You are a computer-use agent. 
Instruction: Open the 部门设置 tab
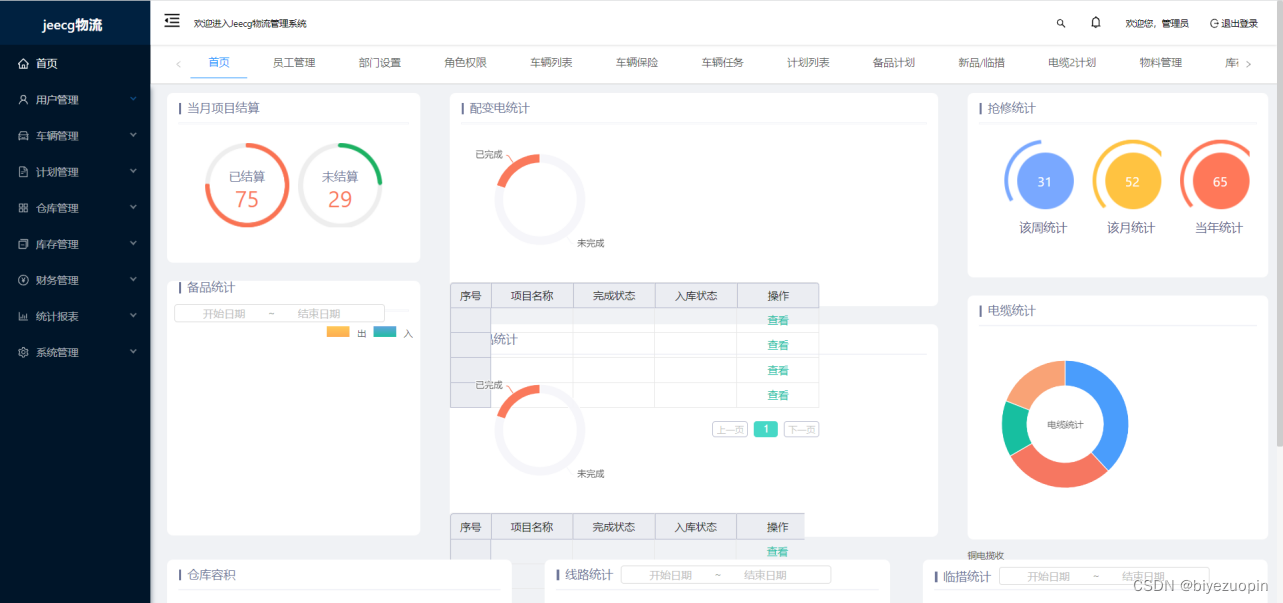click(380, 62)
